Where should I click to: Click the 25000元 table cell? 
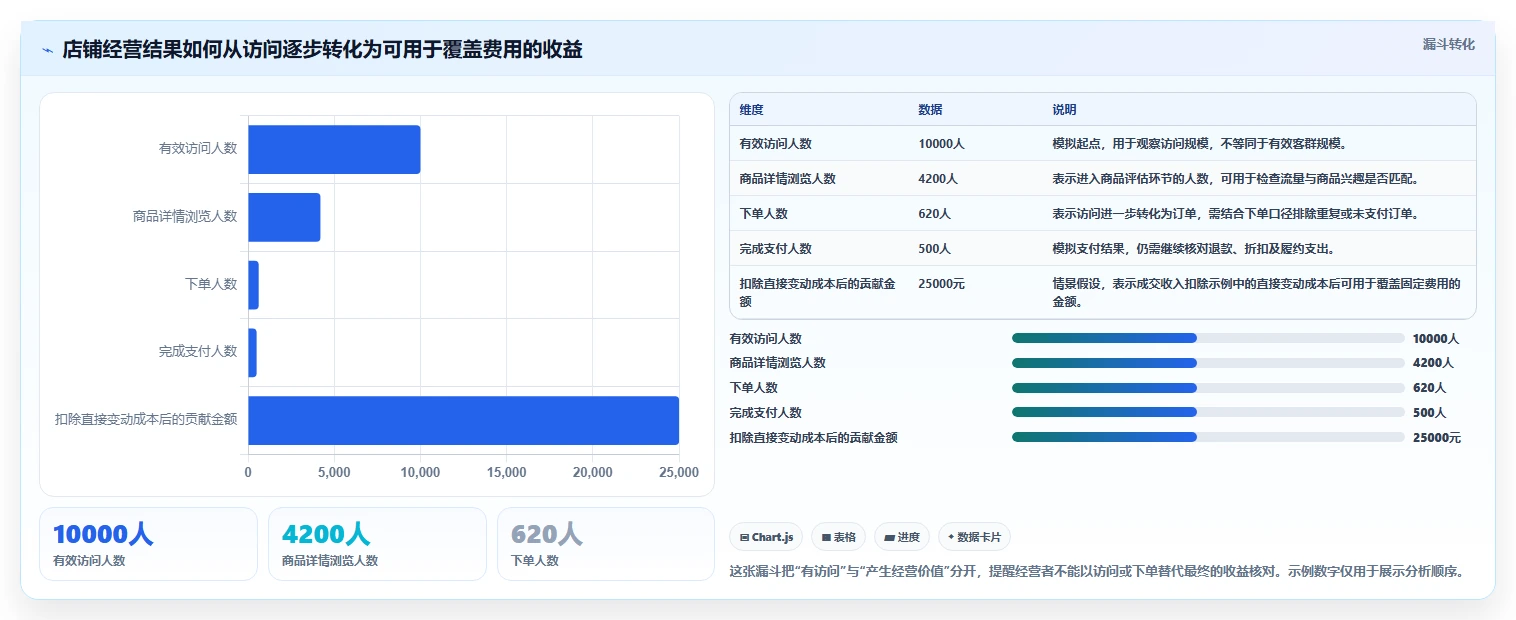pyautogui.click(x=941, y=284)
